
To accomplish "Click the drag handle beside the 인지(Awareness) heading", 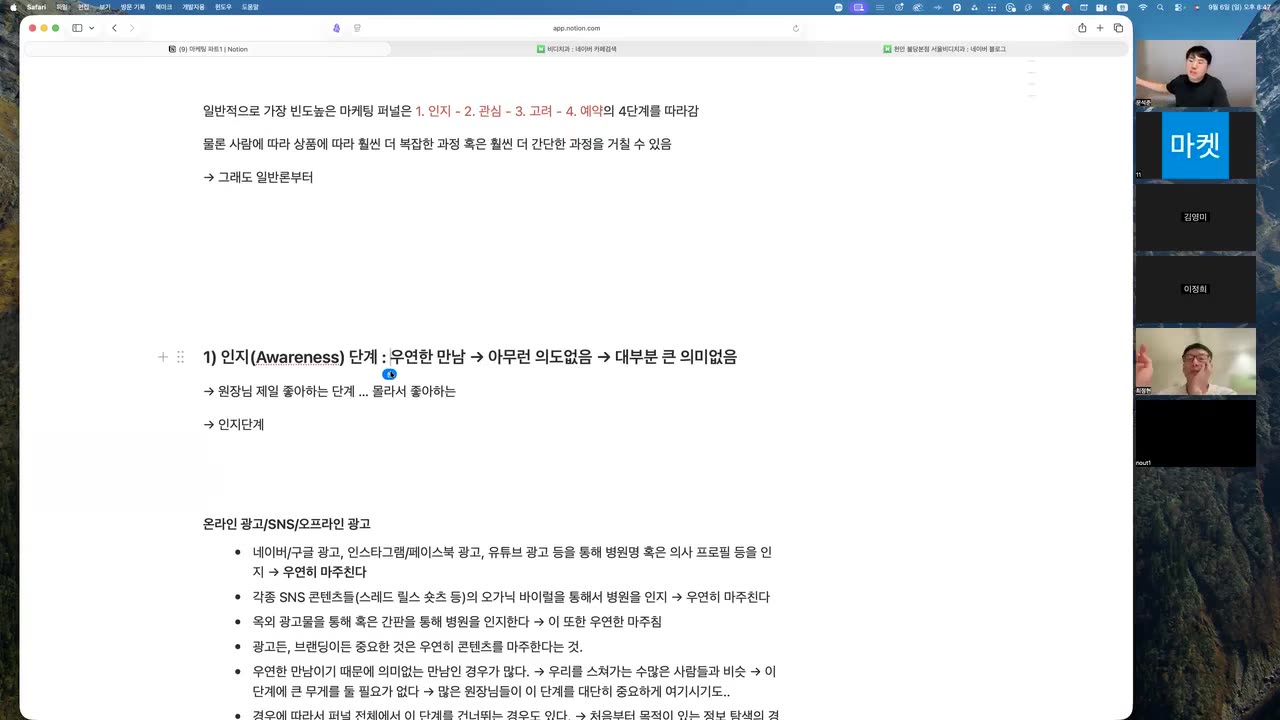I will [180, 357].
